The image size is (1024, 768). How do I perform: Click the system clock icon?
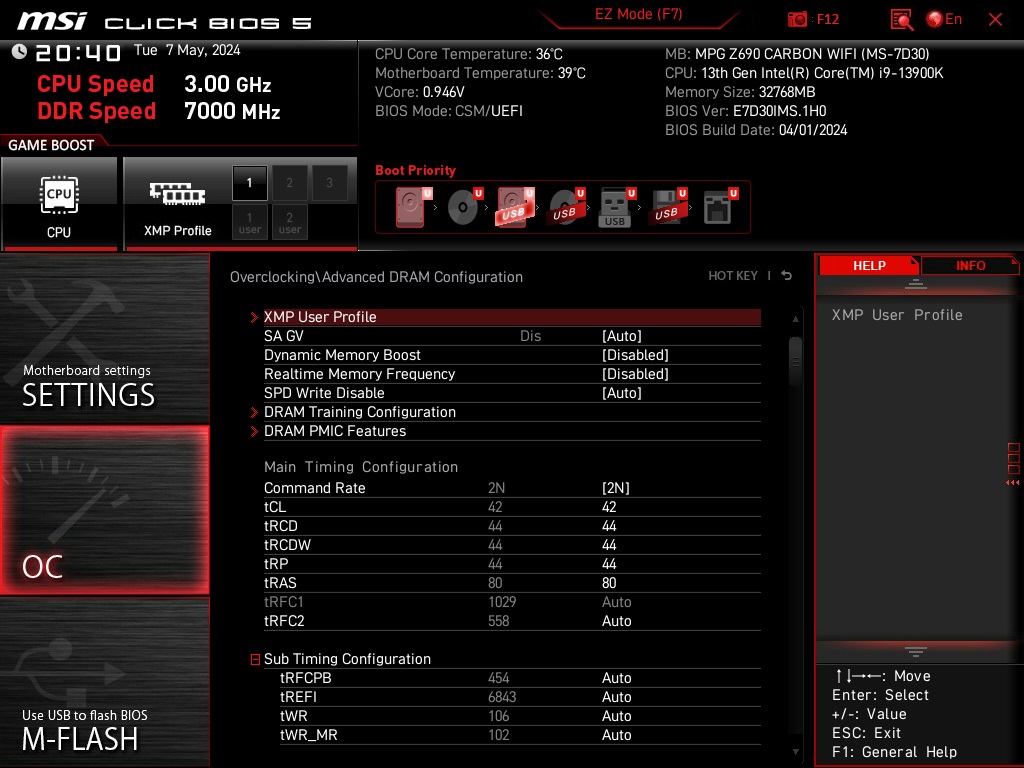pyautogui.click(x=20, y=52)
